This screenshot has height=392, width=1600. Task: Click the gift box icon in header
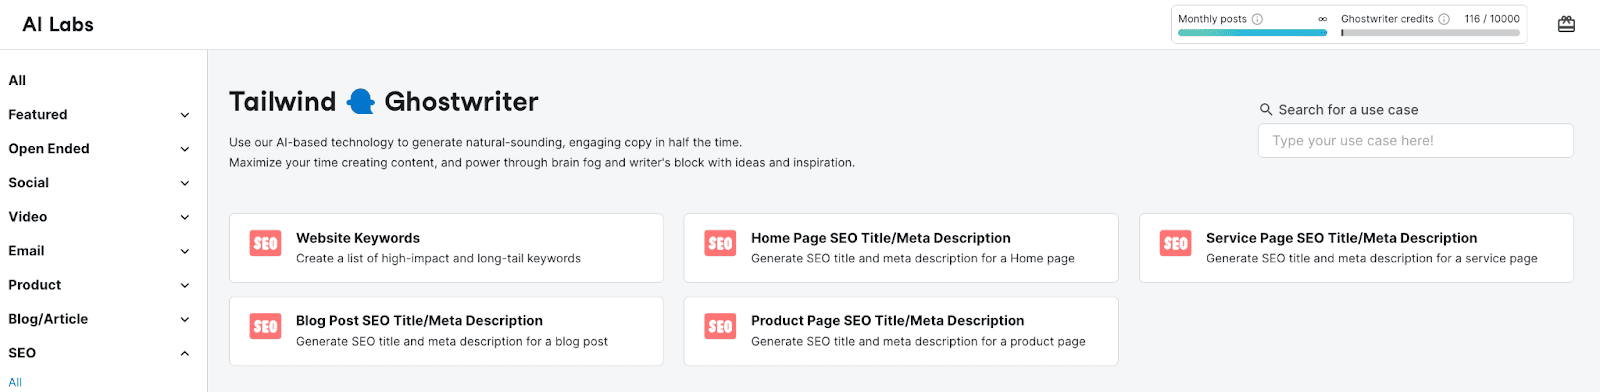1566,24
